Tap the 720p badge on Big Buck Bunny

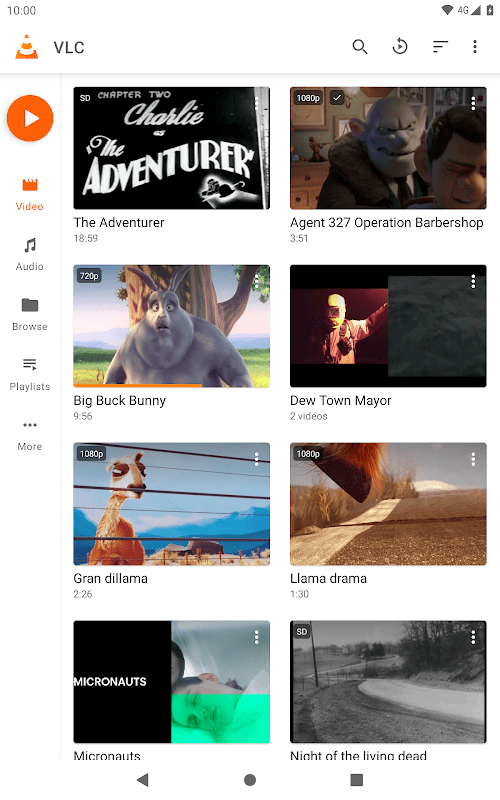[x=89, y=276]
